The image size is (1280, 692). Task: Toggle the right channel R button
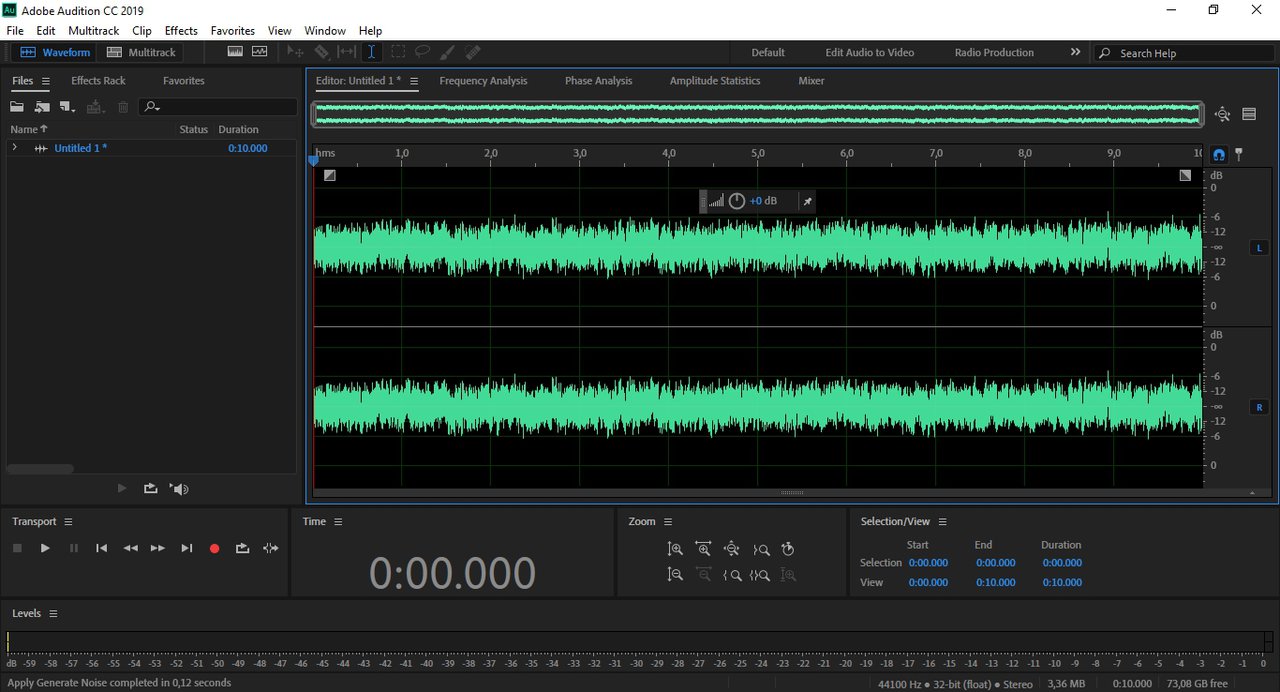point(1259,407)
